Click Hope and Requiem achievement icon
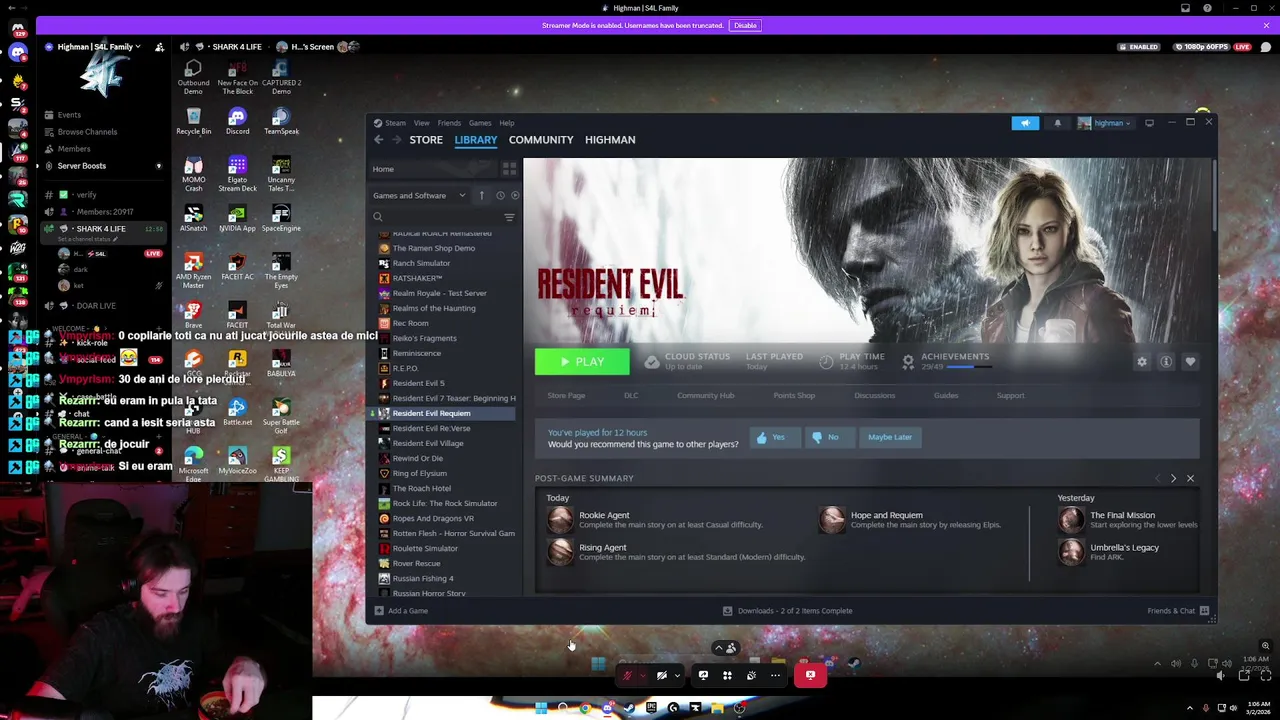 [x=832, y=519]
